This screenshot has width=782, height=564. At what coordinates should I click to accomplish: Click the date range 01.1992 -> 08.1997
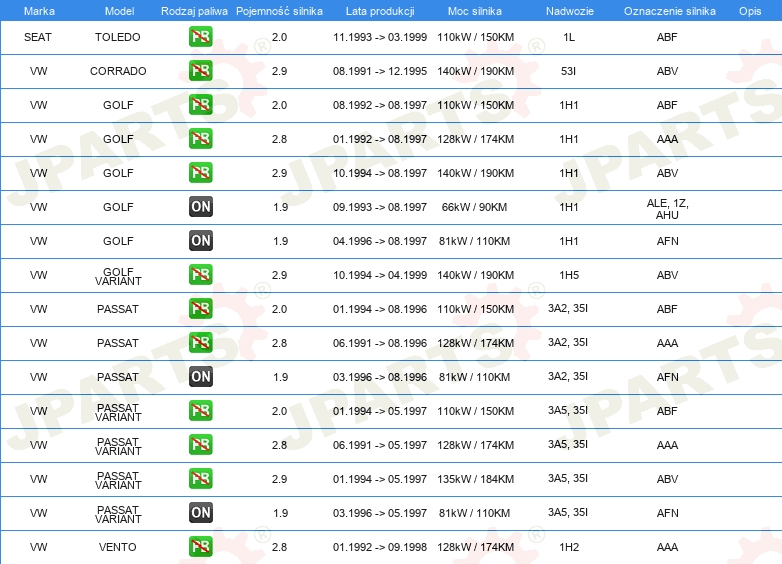click(380, 139)
